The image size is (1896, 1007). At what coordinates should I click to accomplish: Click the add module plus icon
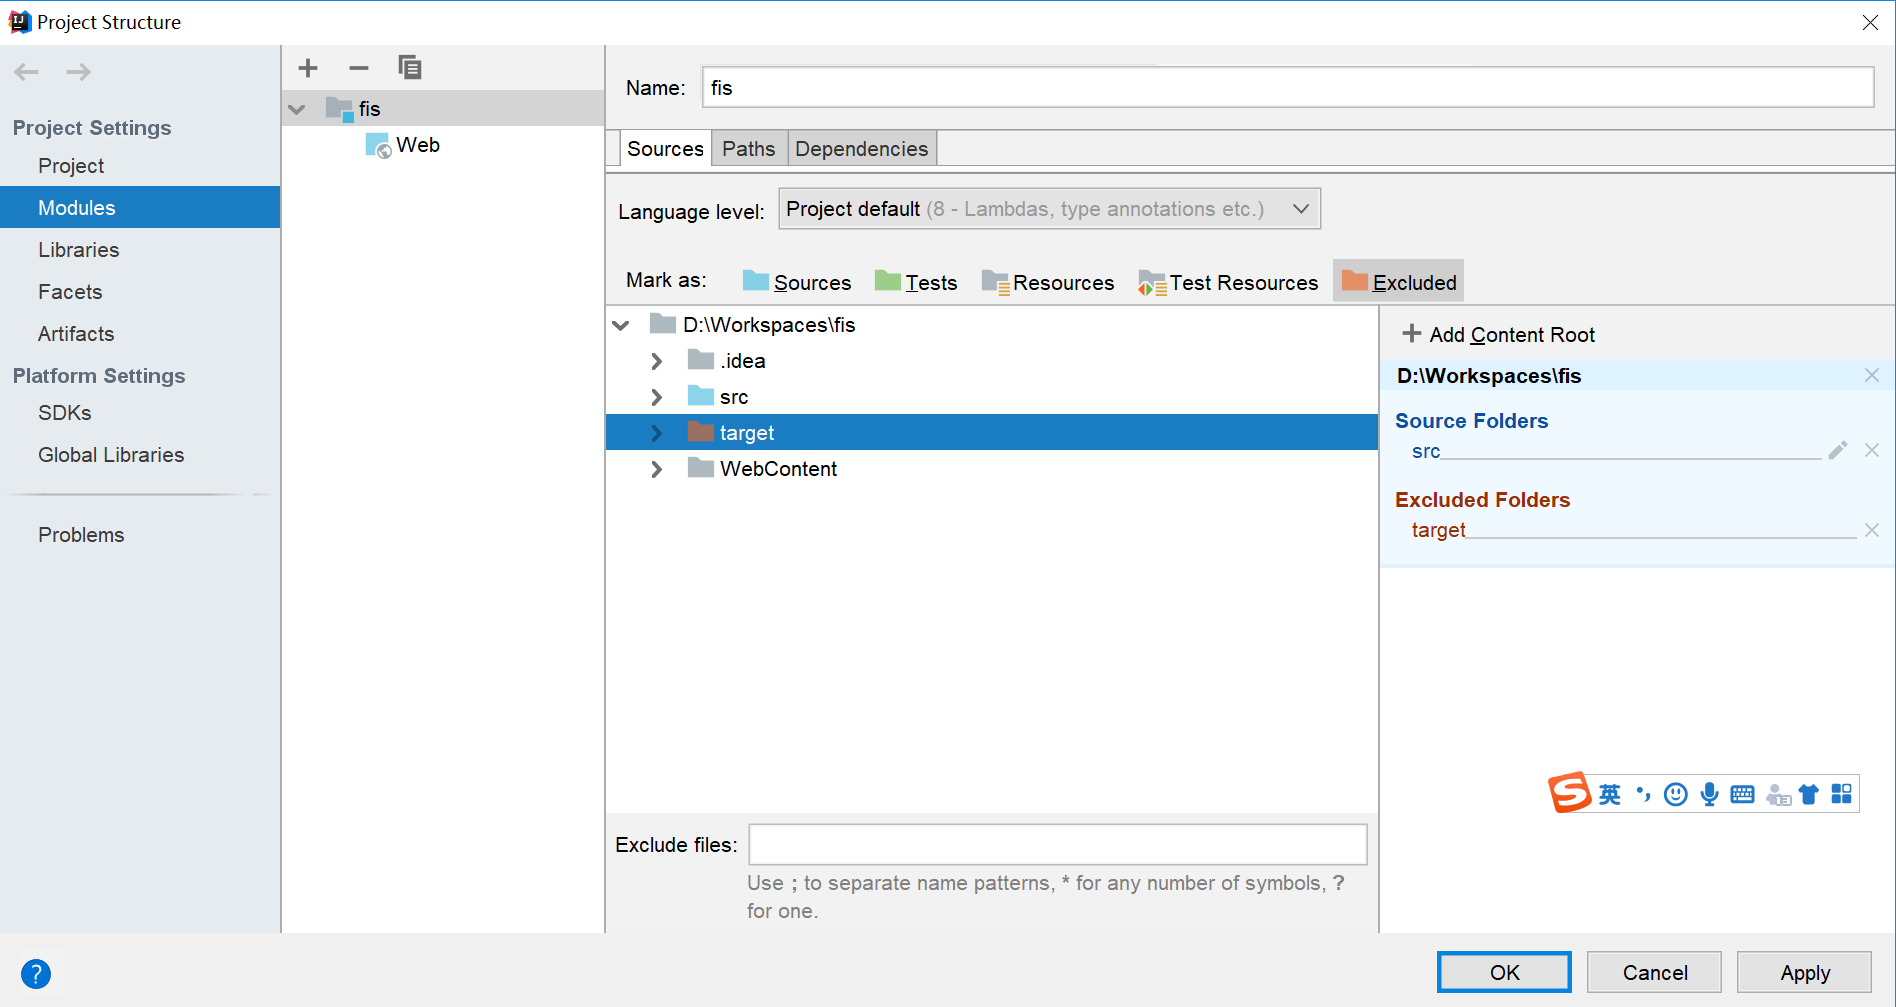[x=308, y=68]
